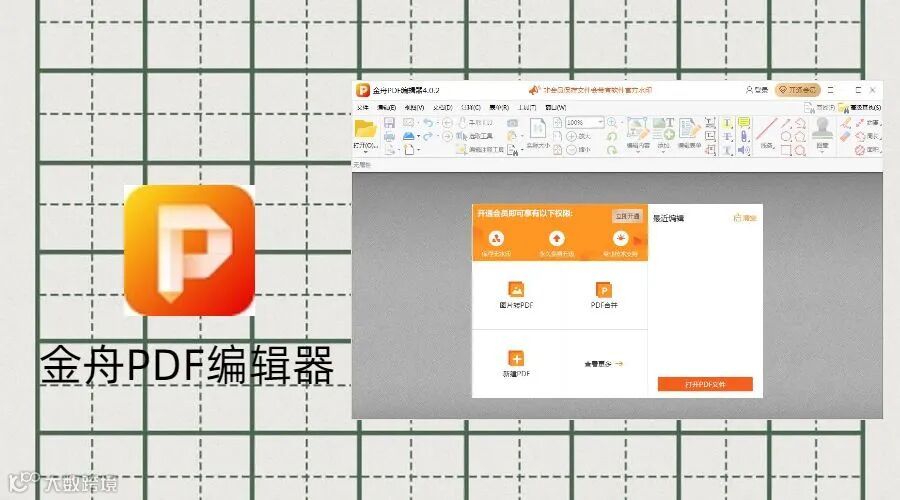The height and width of the screenshot is (500, 900).
Task: Select the highlight text tool with yellow T
Action: (727, 123)
